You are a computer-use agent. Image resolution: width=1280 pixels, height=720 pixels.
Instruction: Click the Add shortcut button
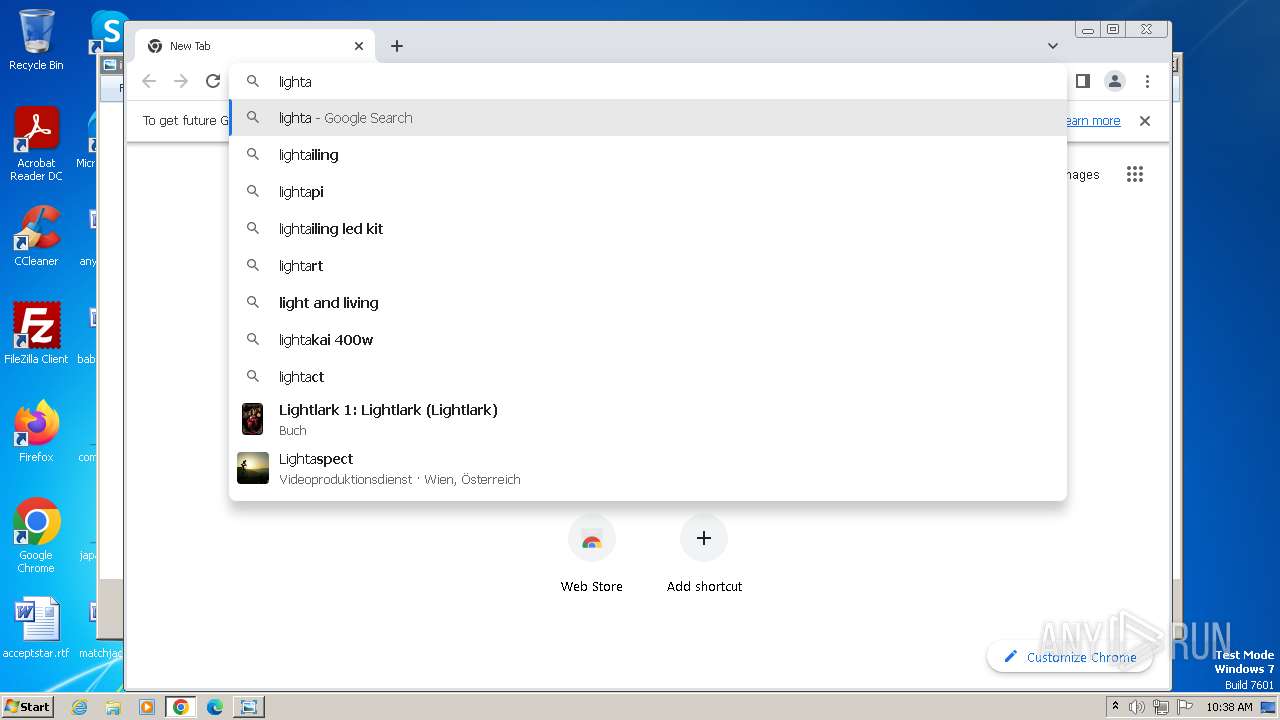tap(704, 555)
